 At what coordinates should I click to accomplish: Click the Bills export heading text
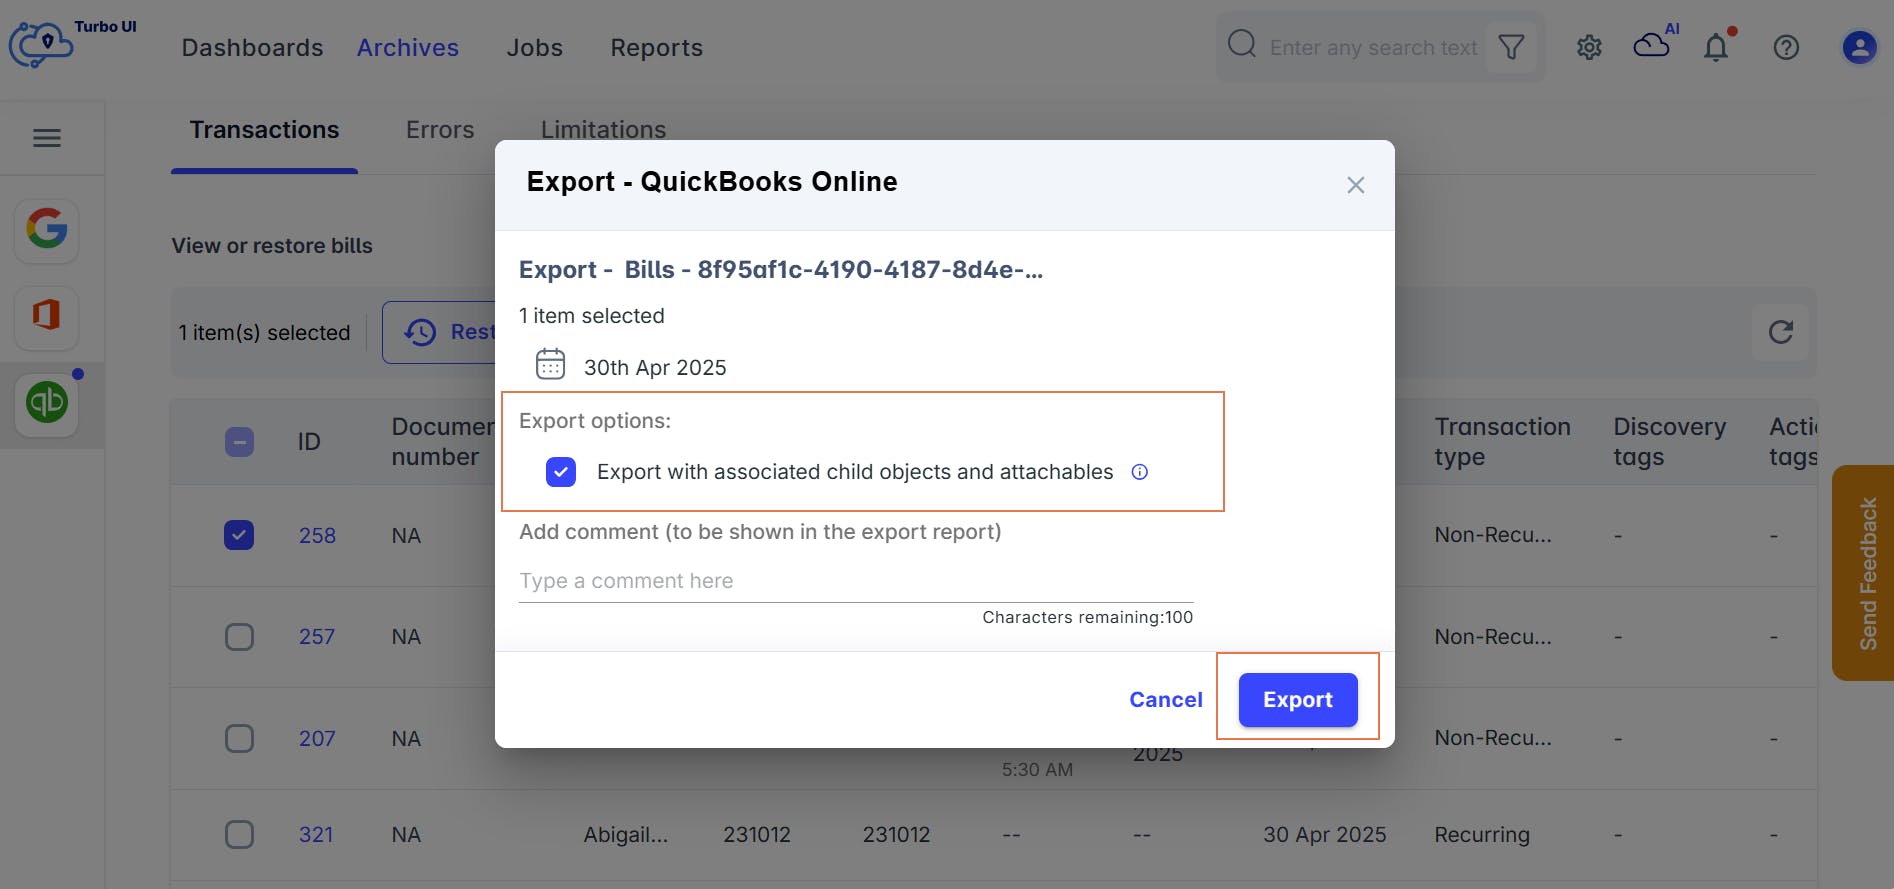[x=780, y=270]
